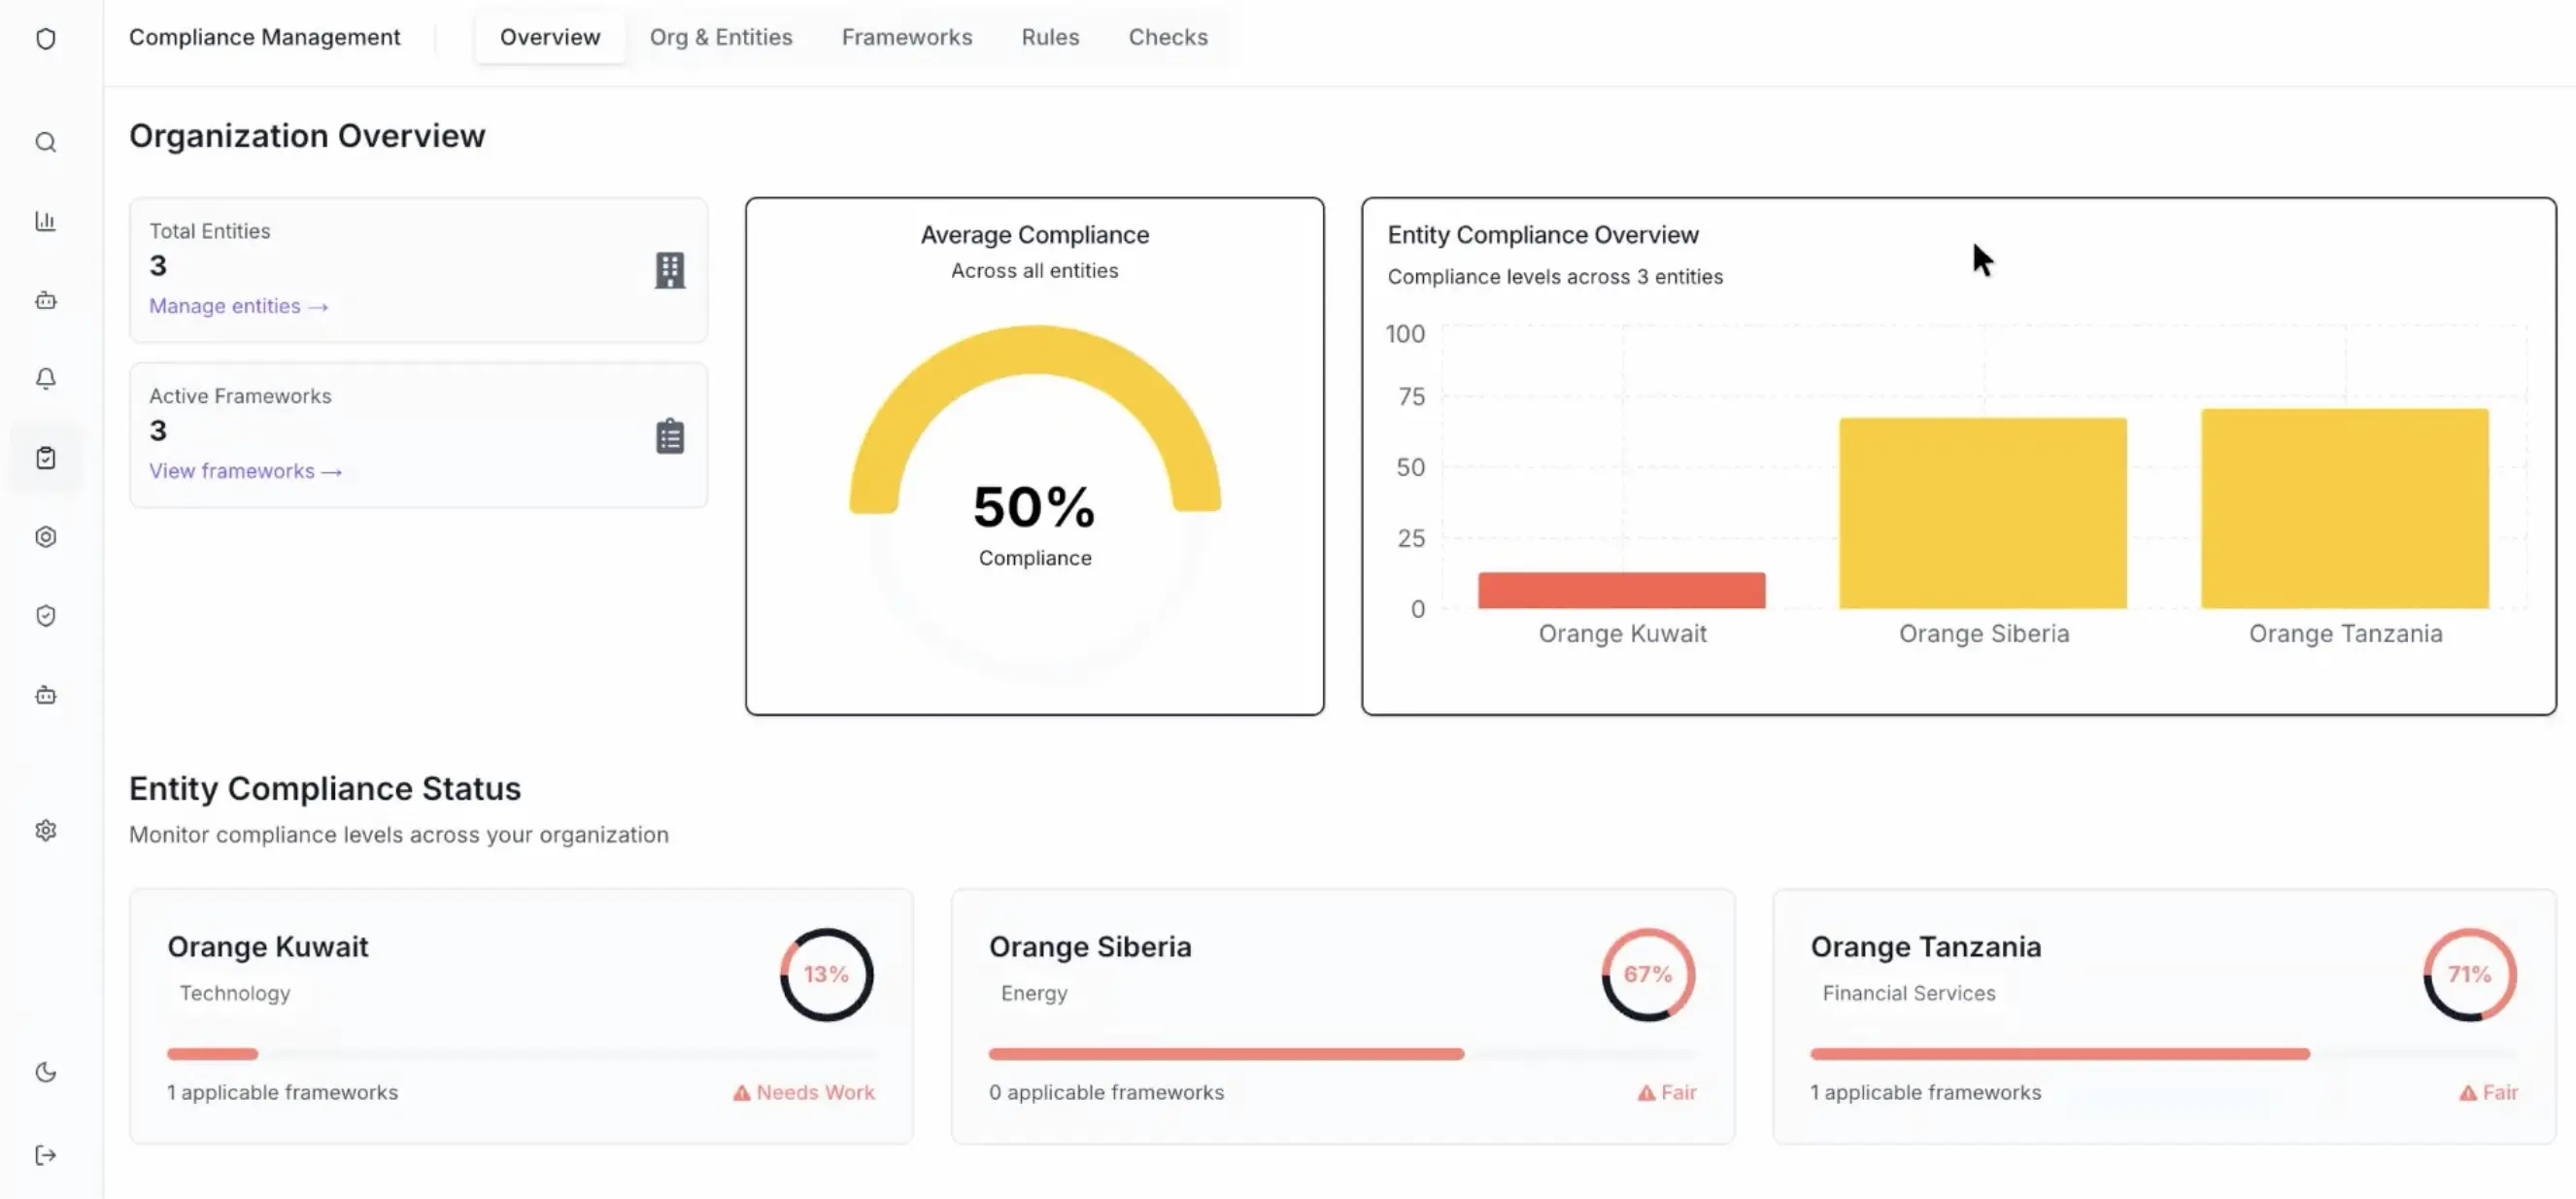Click the Total Entities building icon

coord(669,270)
